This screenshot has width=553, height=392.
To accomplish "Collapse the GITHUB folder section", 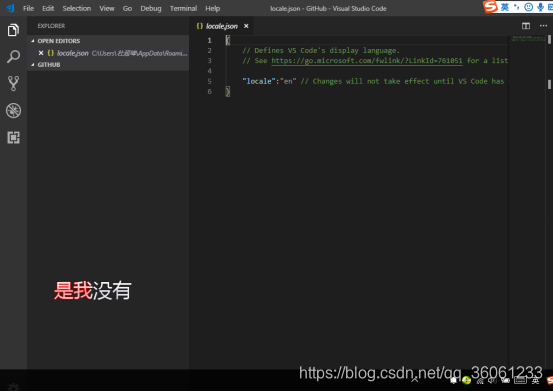I will pyautogui.click(x=32, y=65).
